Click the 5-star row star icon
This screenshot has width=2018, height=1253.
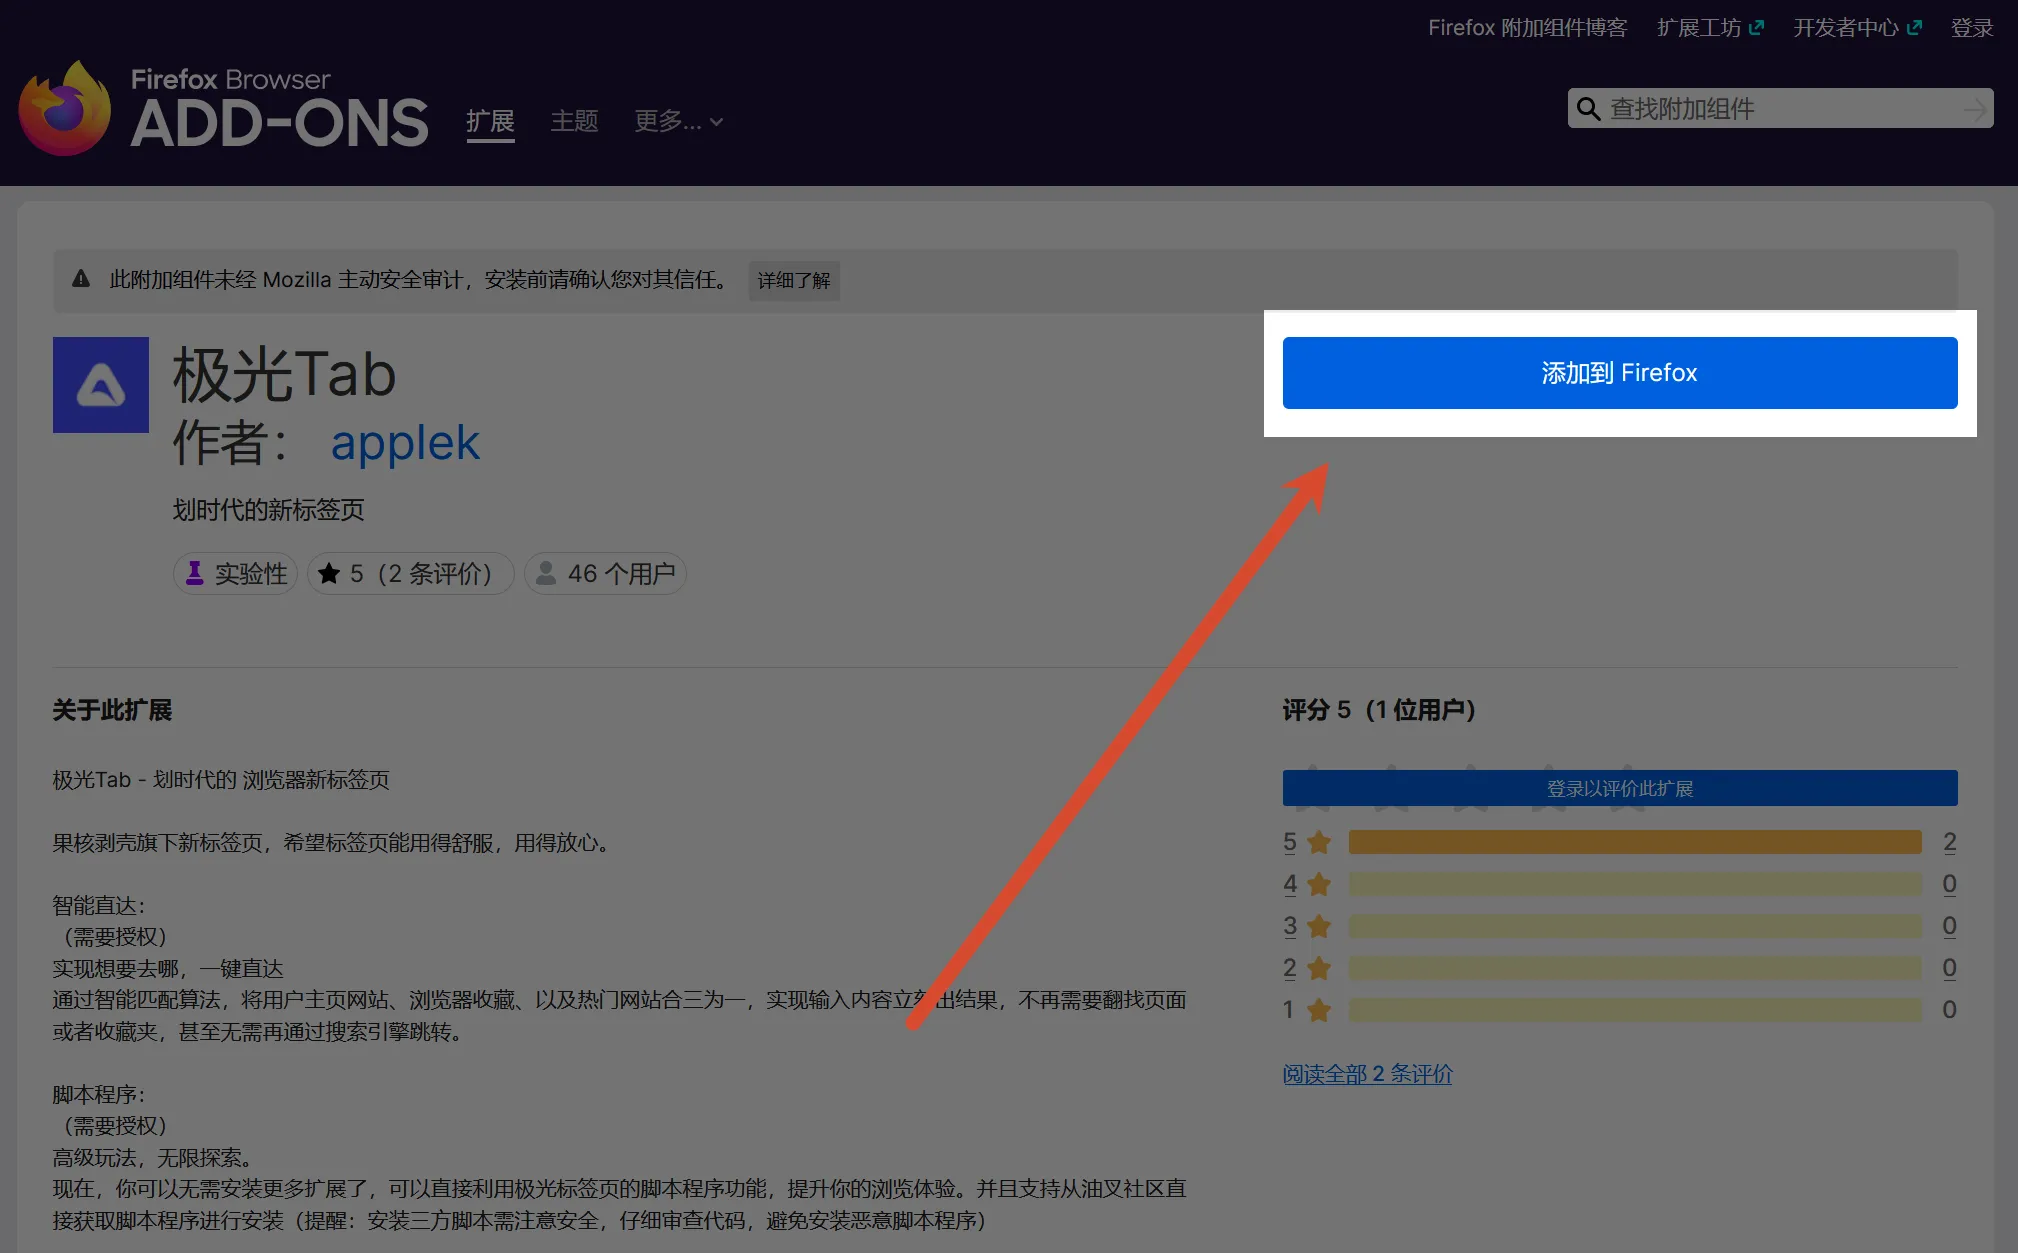[1319, 842]
